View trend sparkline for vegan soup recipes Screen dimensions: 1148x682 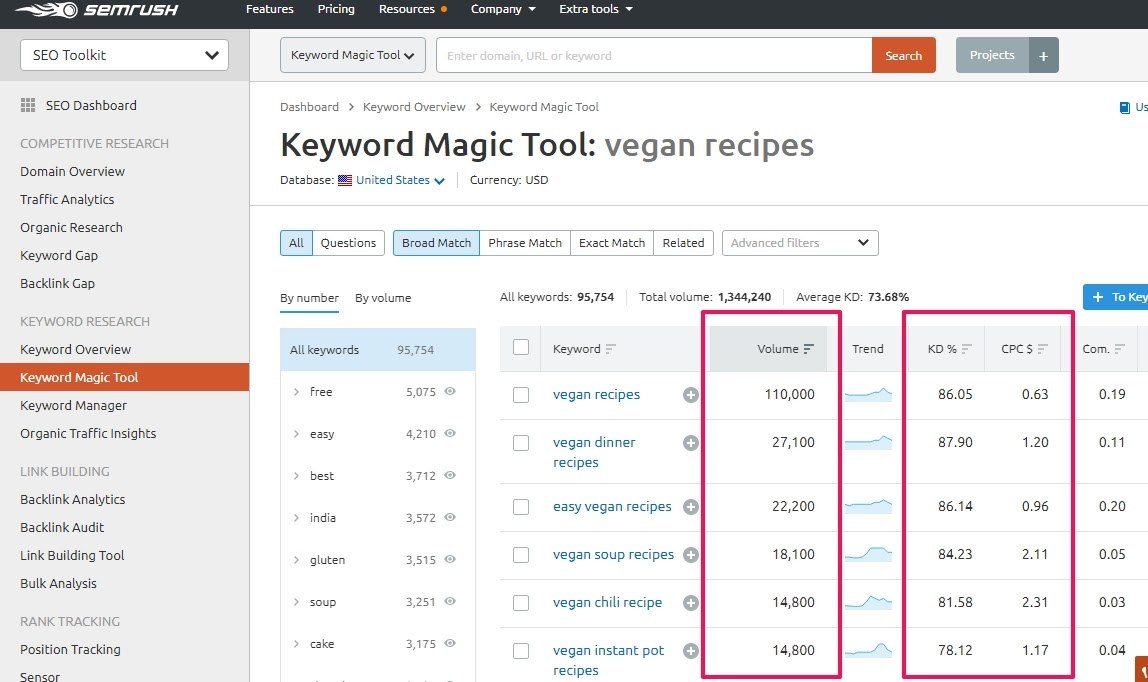(x=868, y=555)
